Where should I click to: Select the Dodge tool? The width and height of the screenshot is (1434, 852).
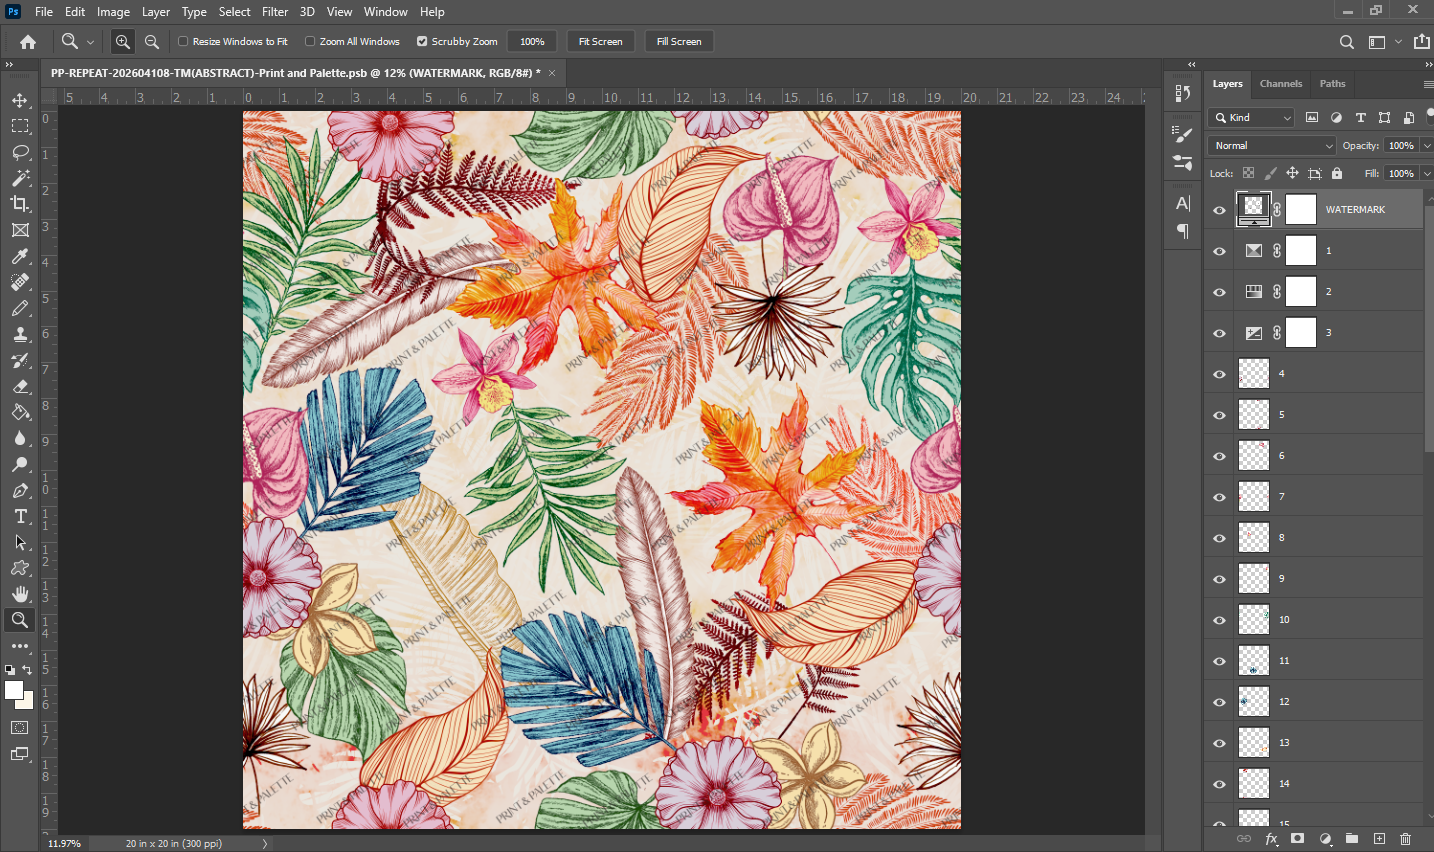pyautogui.click(x=20, y=464)
